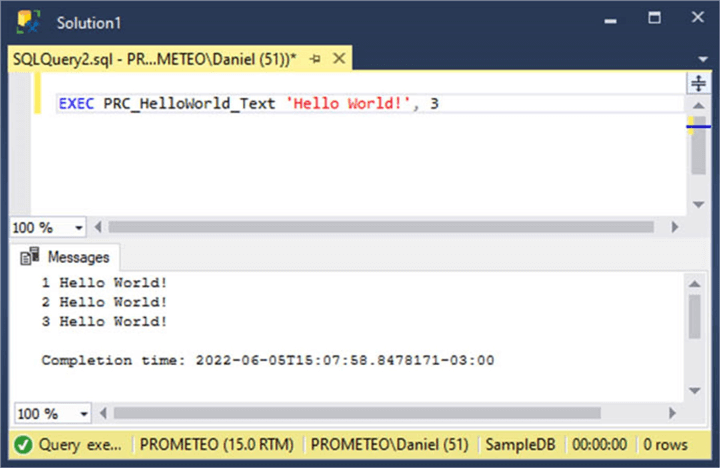Click the editor horizontal scroll right arrow
Viewport: 720px width, 468px height.
click(x=674, y=227)
